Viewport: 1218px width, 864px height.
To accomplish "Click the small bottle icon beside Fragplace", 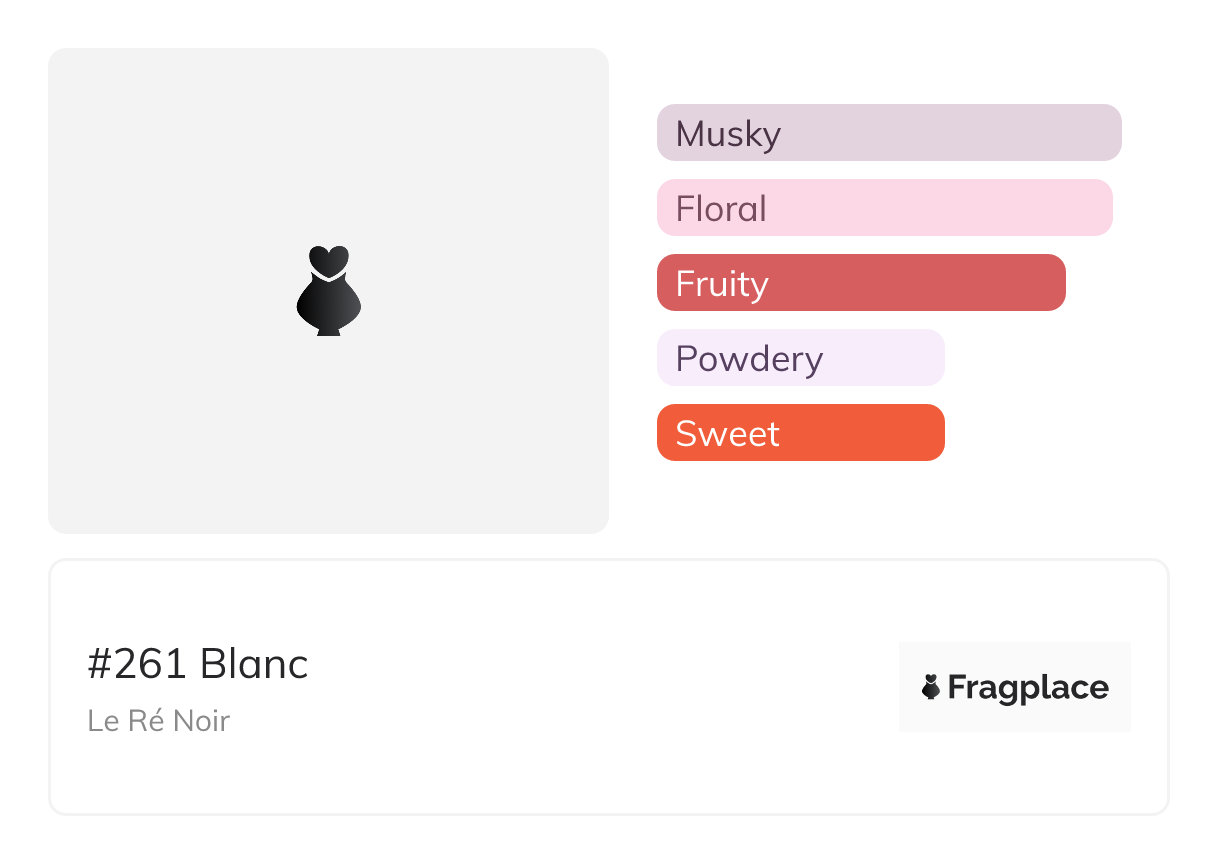I will tap(931, 687).
